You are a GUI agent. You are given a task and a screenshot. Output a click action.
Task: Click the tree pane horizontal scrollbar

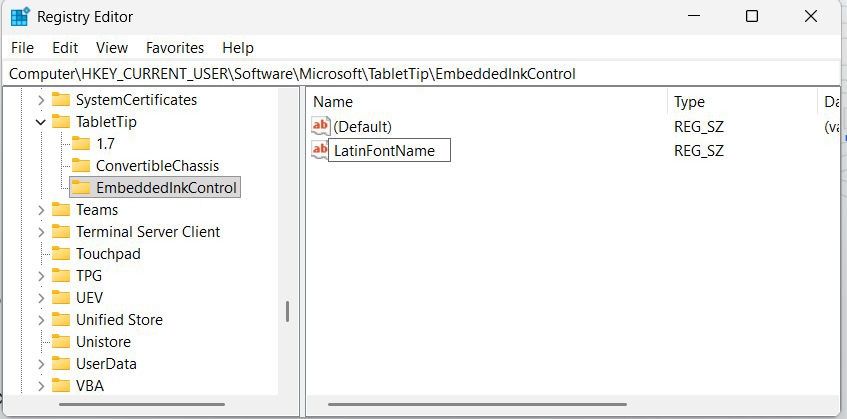(142, 404)
